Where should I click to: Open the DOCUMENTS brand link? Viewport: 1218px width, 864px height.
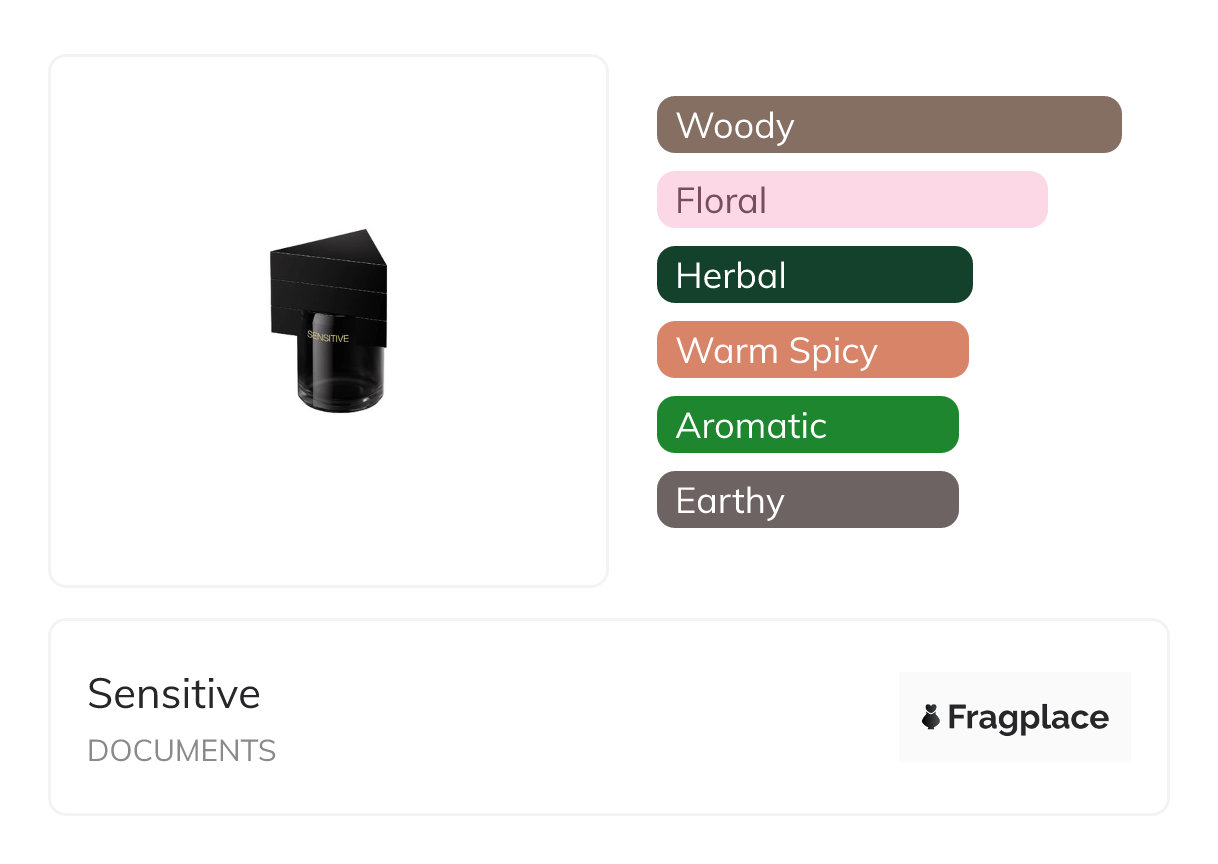coord(182,751)
